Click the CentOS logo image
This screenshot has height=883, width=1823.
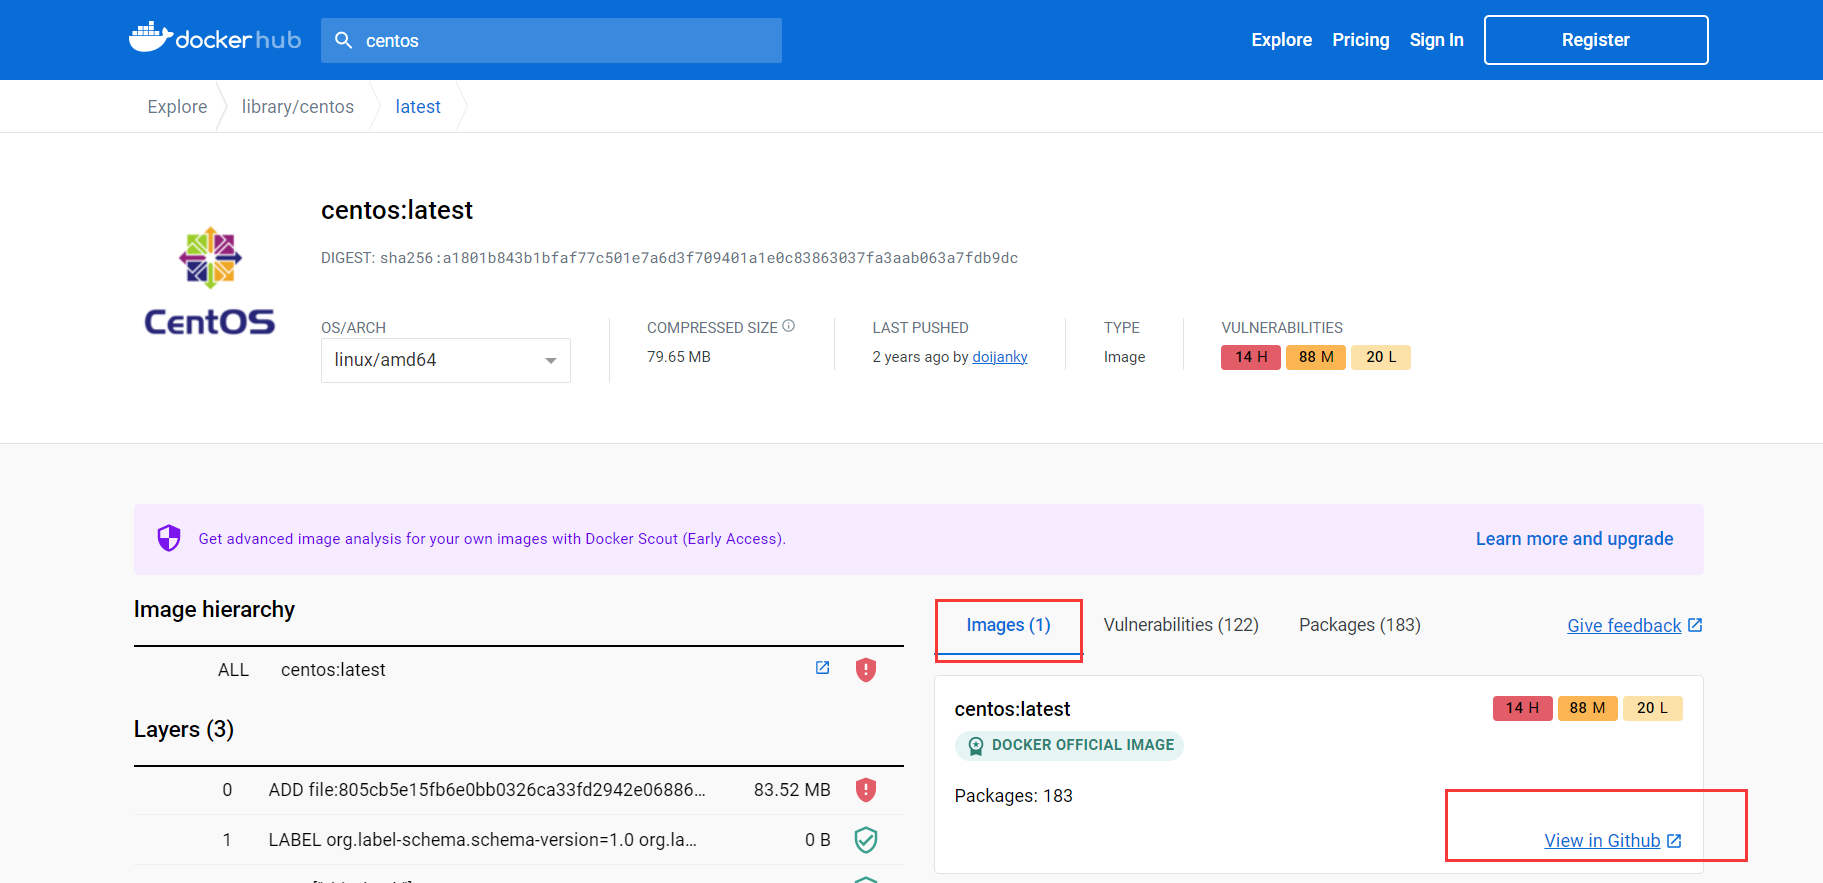tap(210, 280)
